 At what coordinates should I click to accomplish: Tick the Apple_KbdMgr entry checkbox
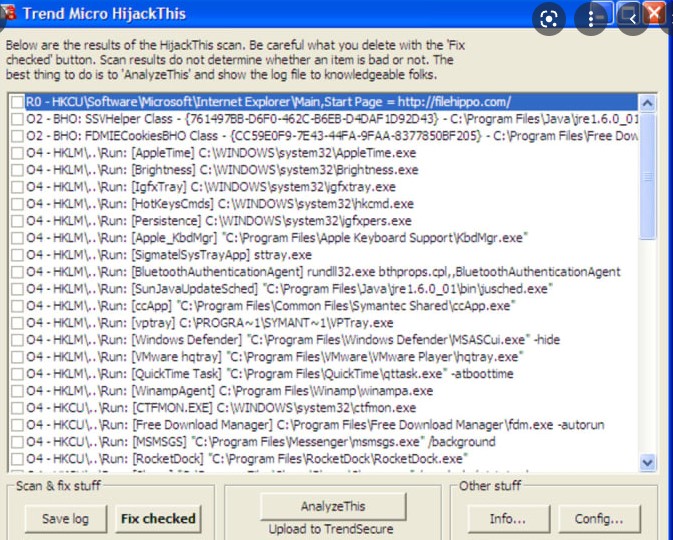point(17,238)
